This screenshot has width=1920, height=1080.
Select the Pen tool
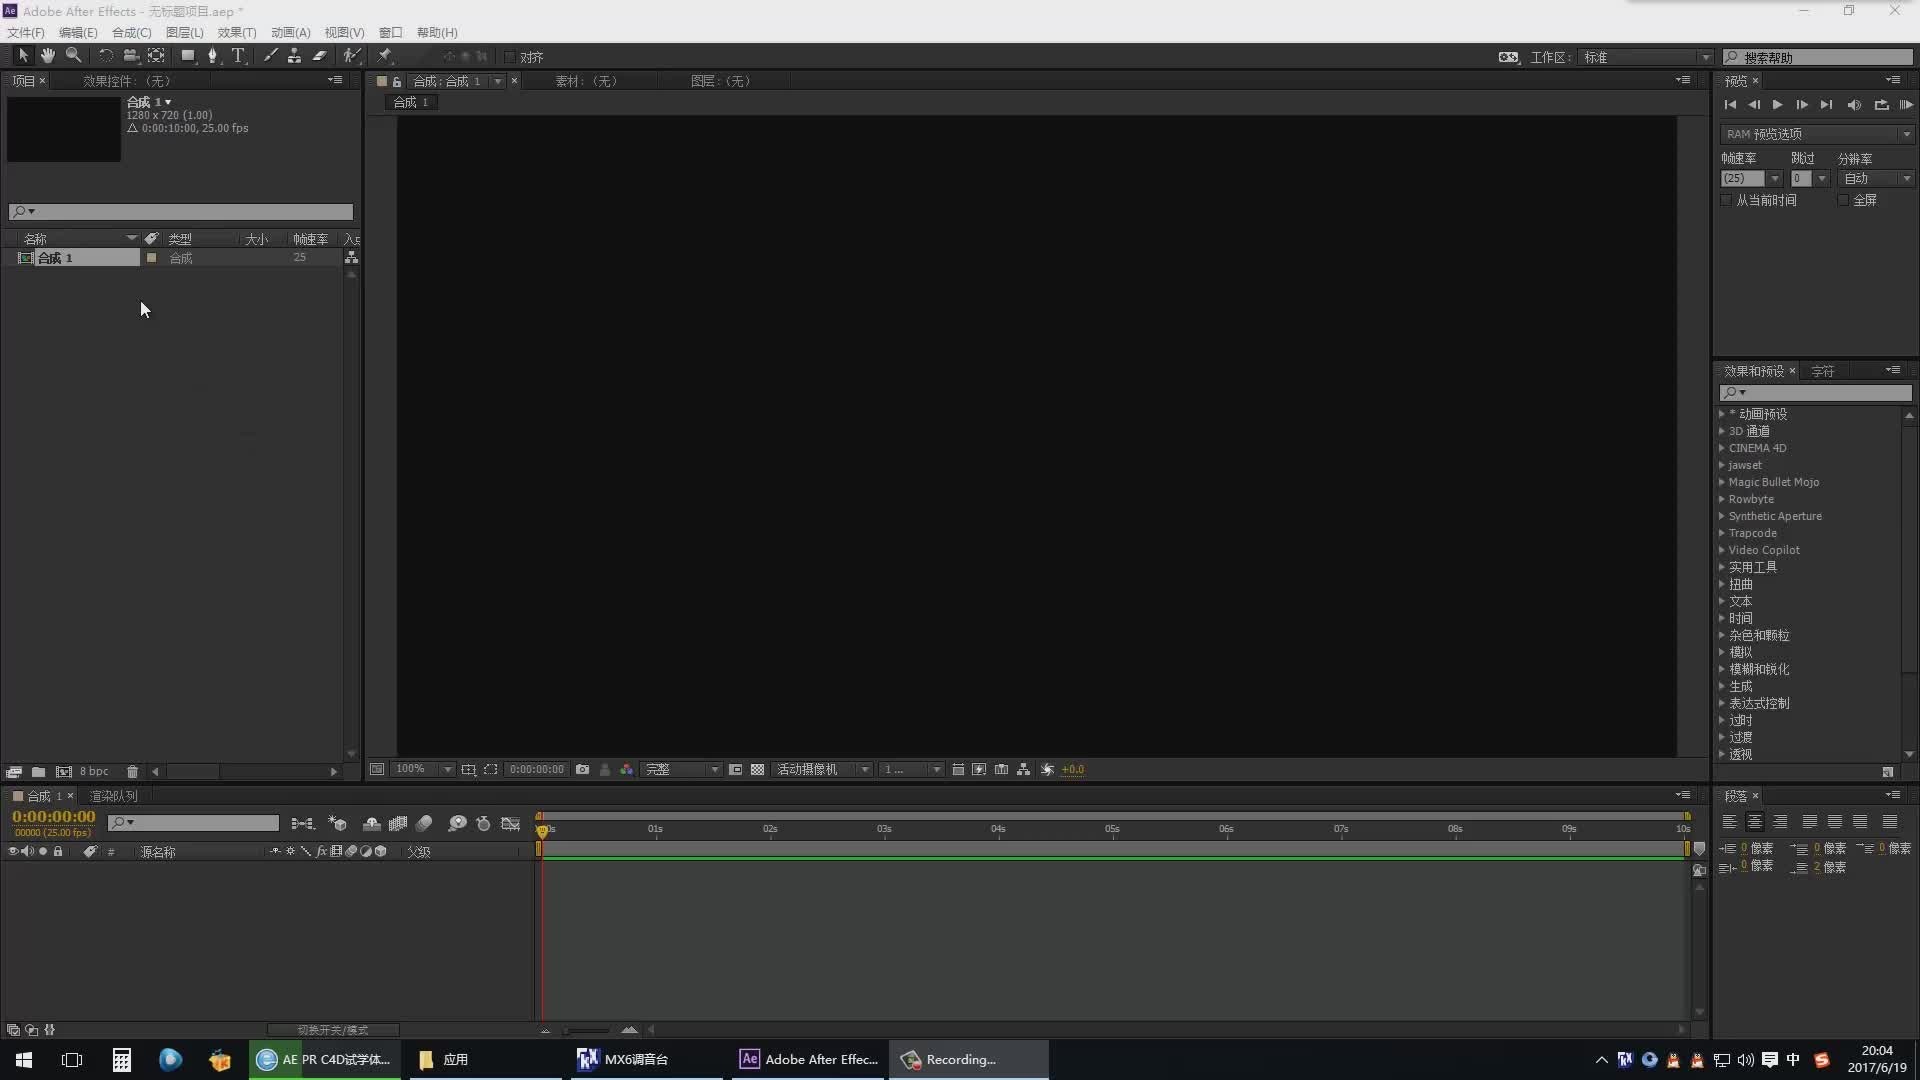coord(212,56)
